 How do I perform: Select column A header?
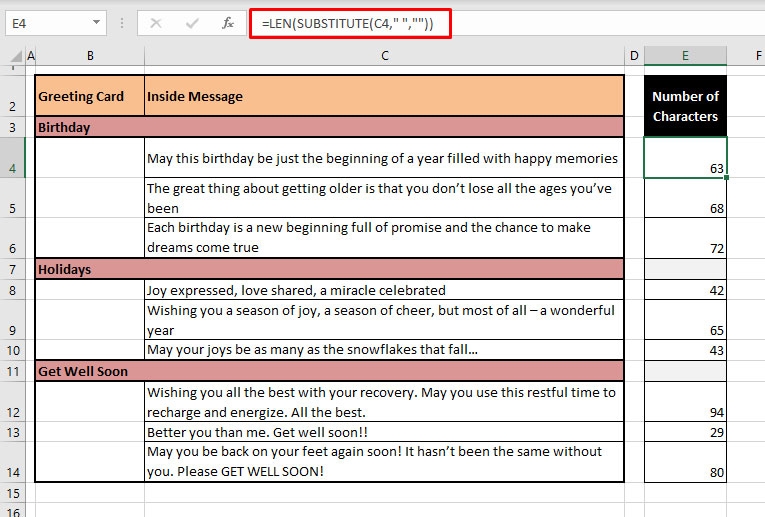click(x=31, y=56)
